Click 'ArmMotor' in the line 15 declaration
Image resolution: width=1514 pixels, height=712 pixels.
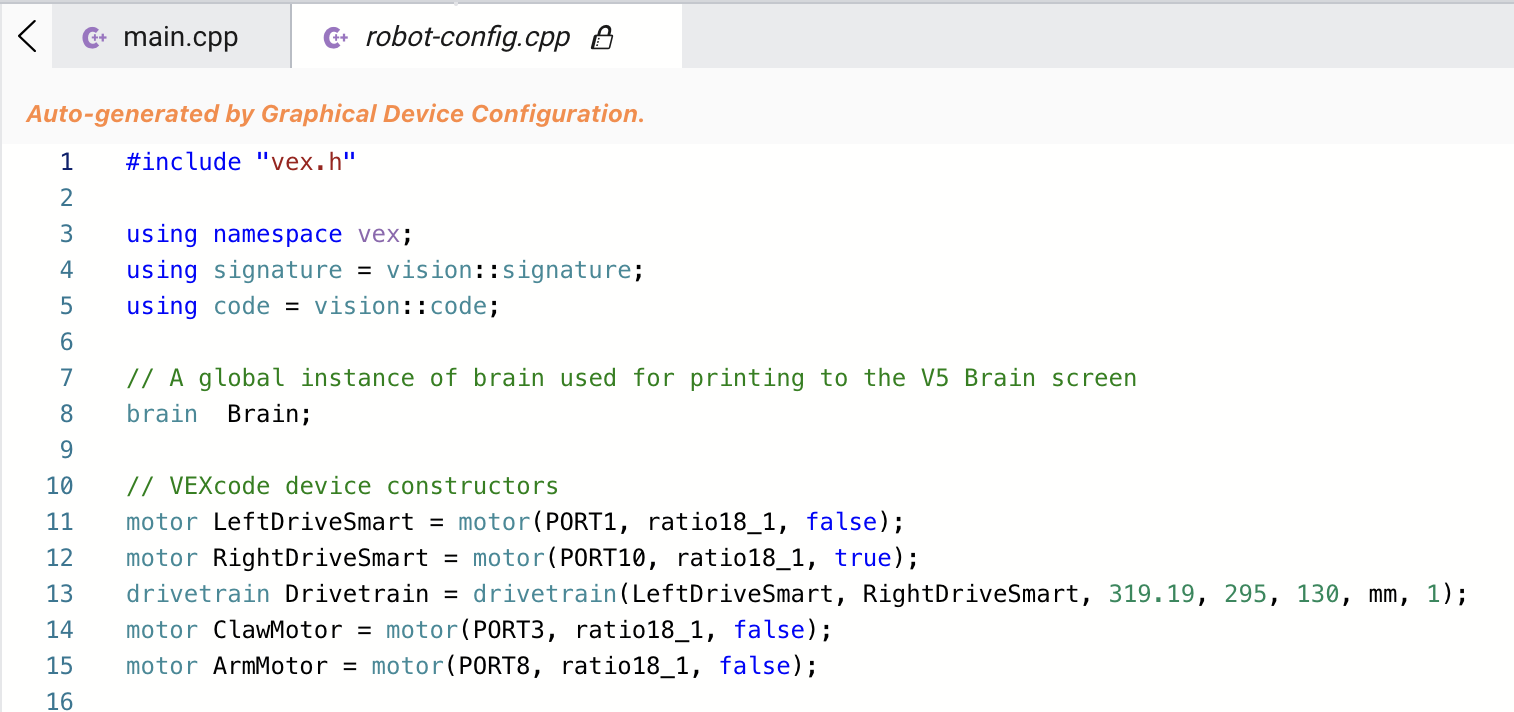point(270,666)
